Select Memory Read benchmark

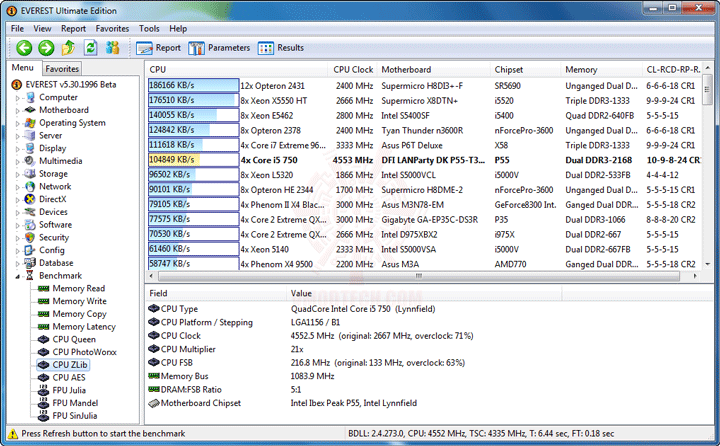79,288
